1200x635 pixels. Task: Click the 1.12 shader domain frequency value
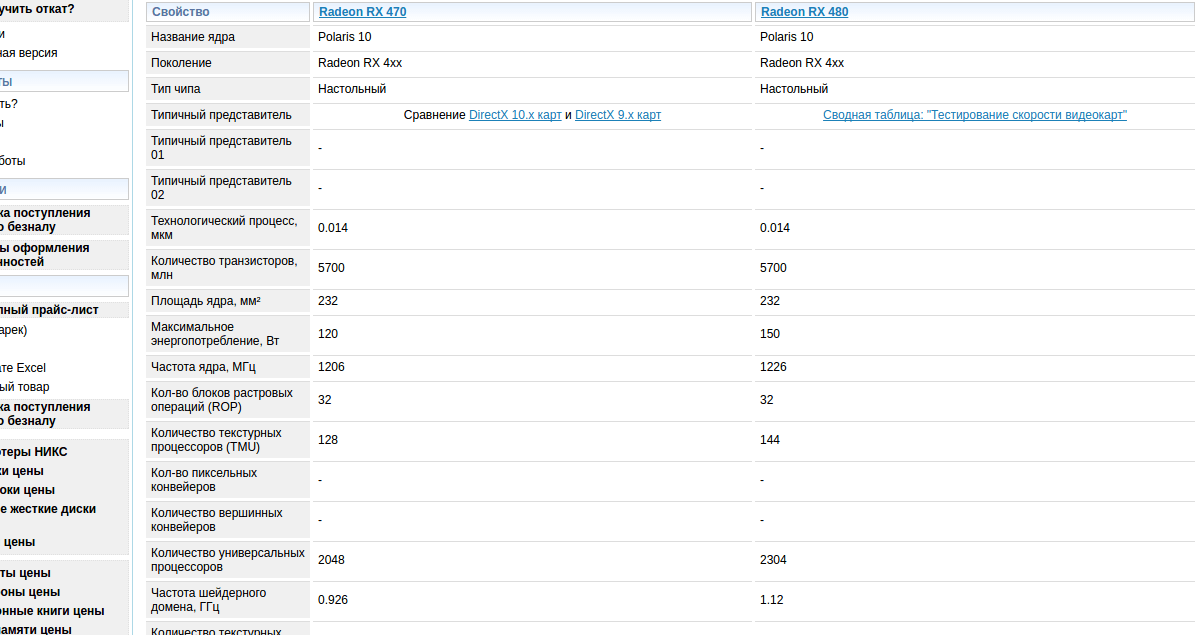[x=772, y=600]
